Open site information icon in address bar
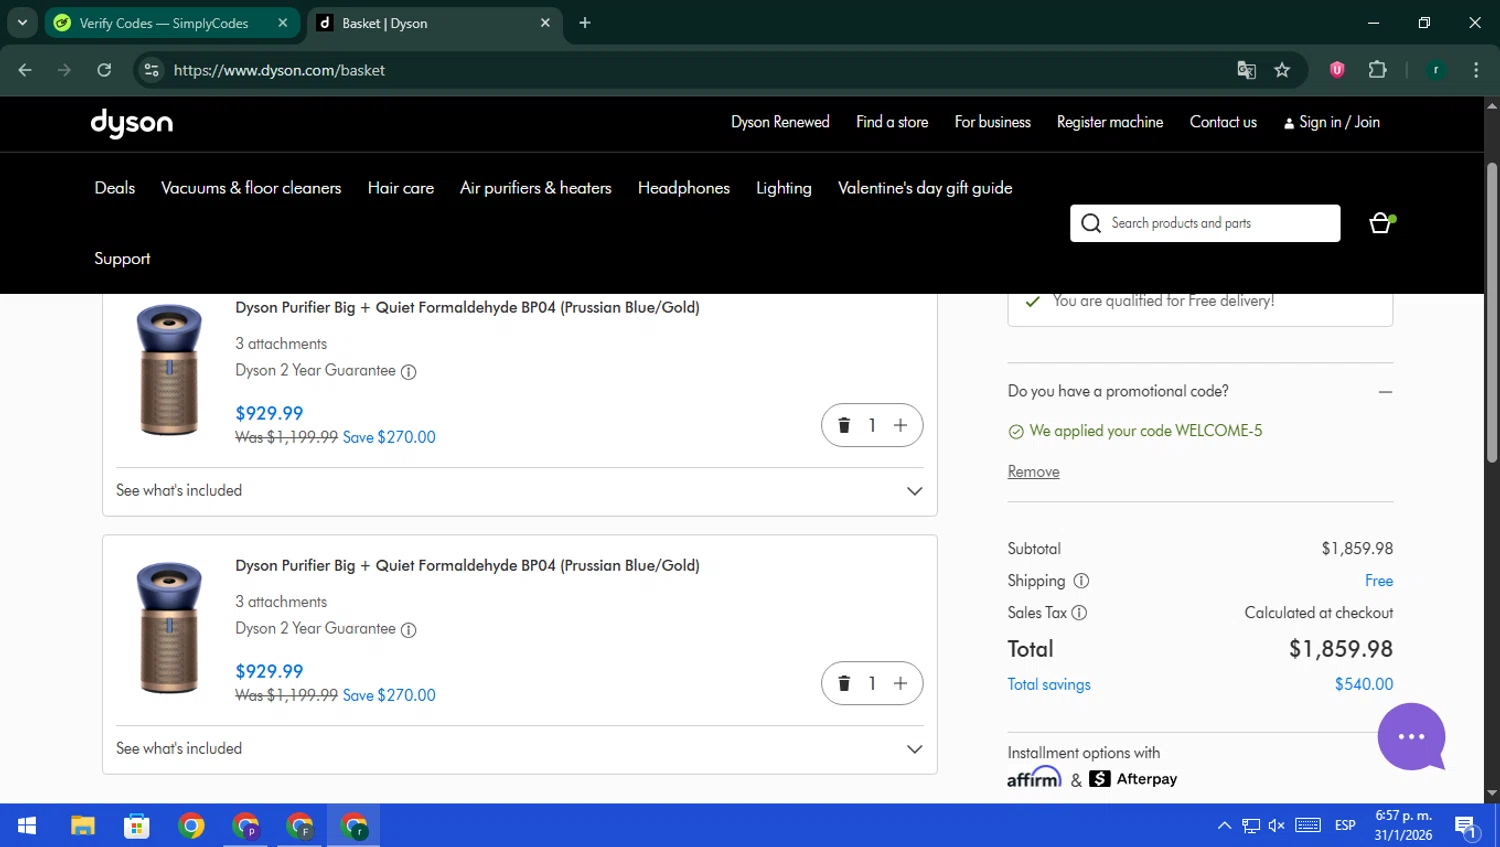The image size is (1500, 847). [x=152, y=70]
